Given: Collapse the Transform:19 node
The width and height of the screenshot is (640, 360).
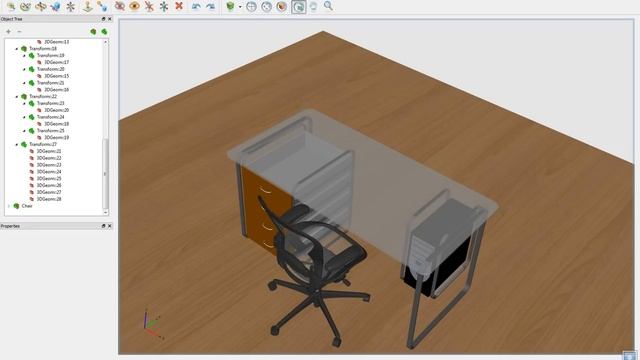Looking at the screenshot, I should click(24, 56).
